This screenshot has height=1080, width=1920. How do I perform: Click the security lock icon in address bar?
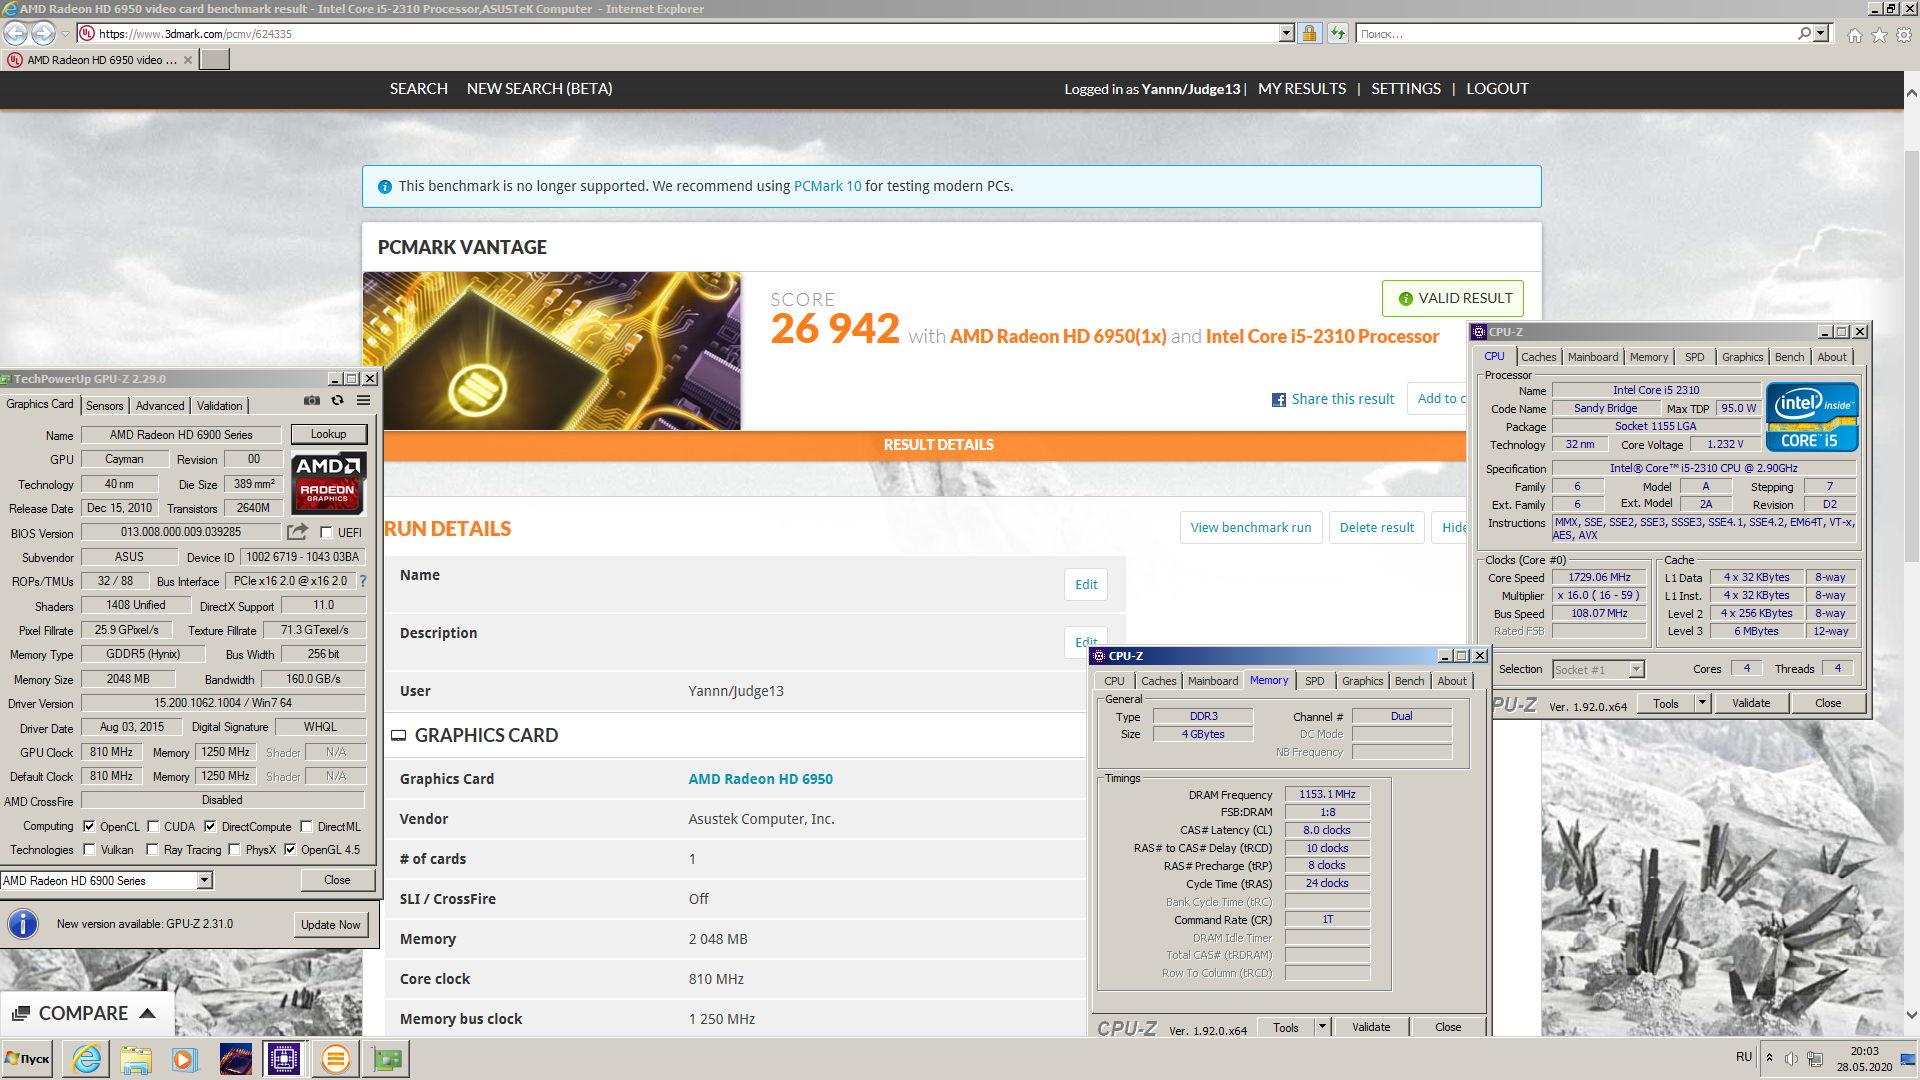[1309, 33]
